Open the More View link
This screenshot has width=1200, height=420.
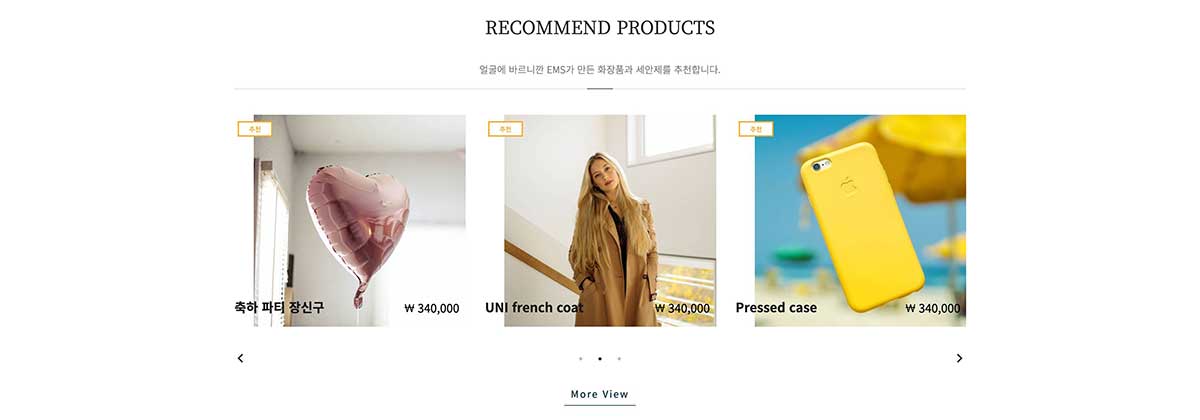600,394
